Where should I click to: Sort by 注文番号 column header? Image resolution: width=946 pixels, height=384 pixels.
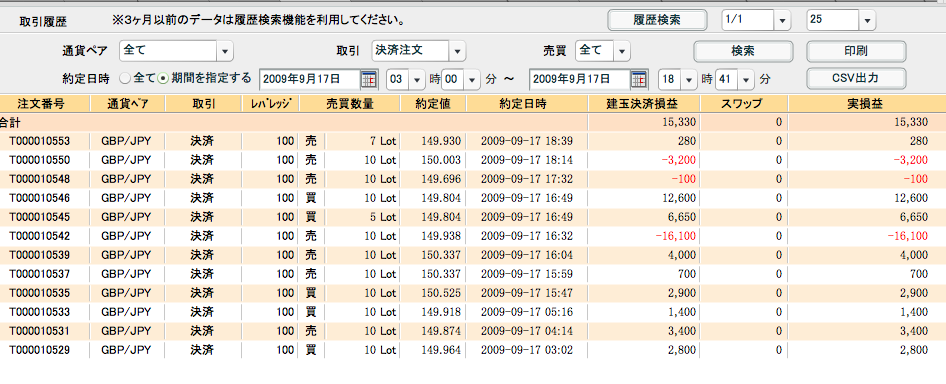point(45,103)
